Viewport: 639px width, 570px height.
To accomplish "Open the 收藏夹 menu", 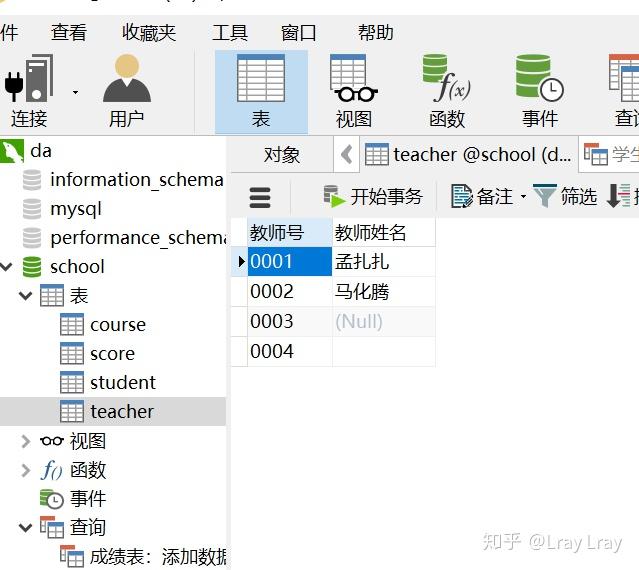I will pos(149,33).
